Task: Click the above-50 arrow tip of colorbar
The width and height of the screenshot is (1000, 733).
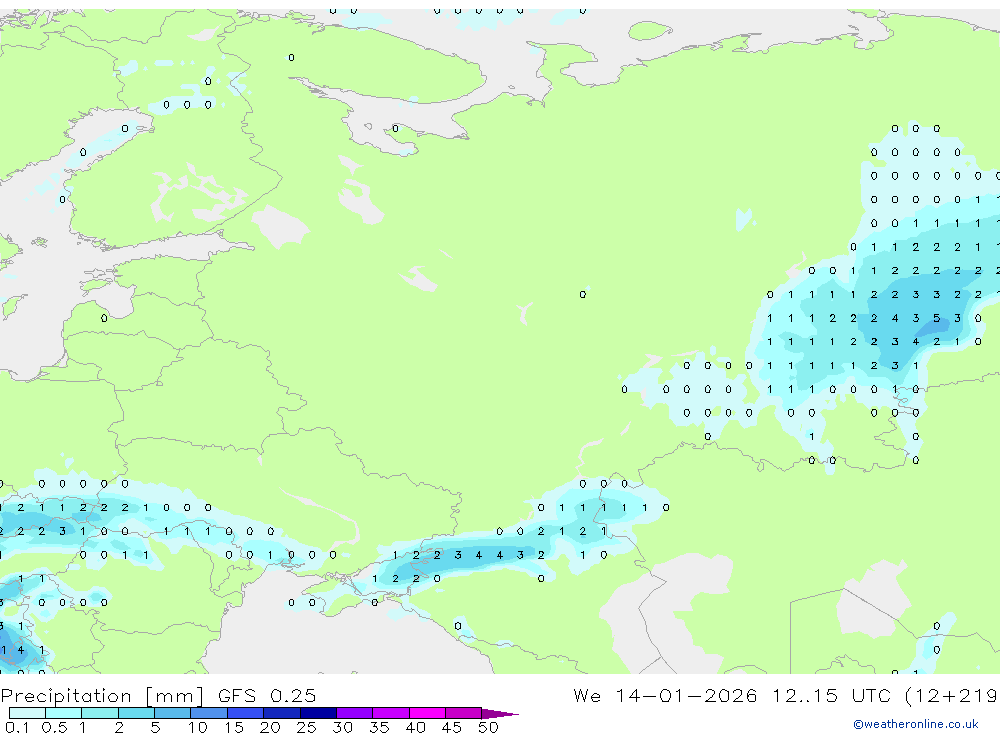Action: tap(500, 713)
